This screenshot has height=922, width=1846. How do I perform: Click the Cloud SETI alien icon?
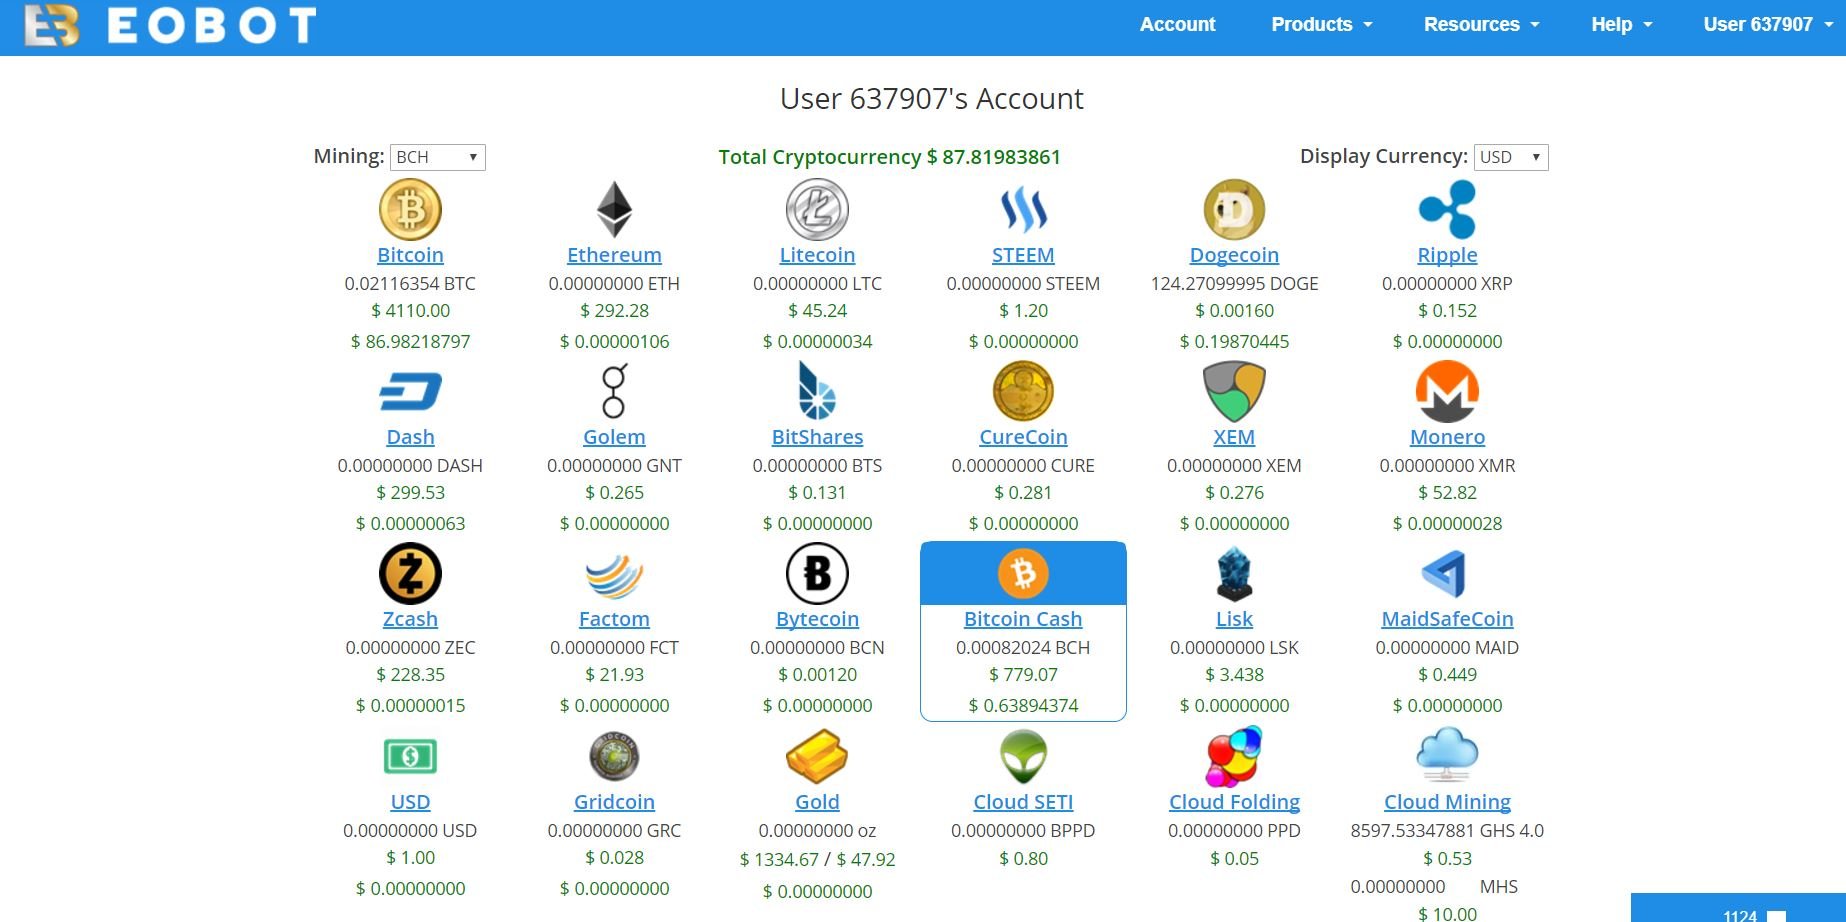click(1023, 757)
